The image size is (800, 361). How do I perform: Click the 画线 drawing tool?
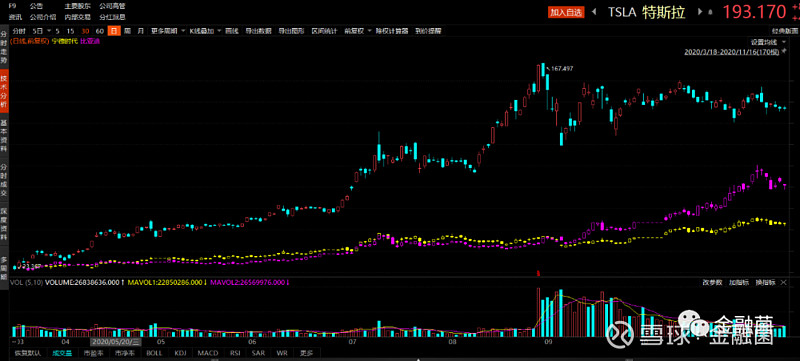point(232,31)
